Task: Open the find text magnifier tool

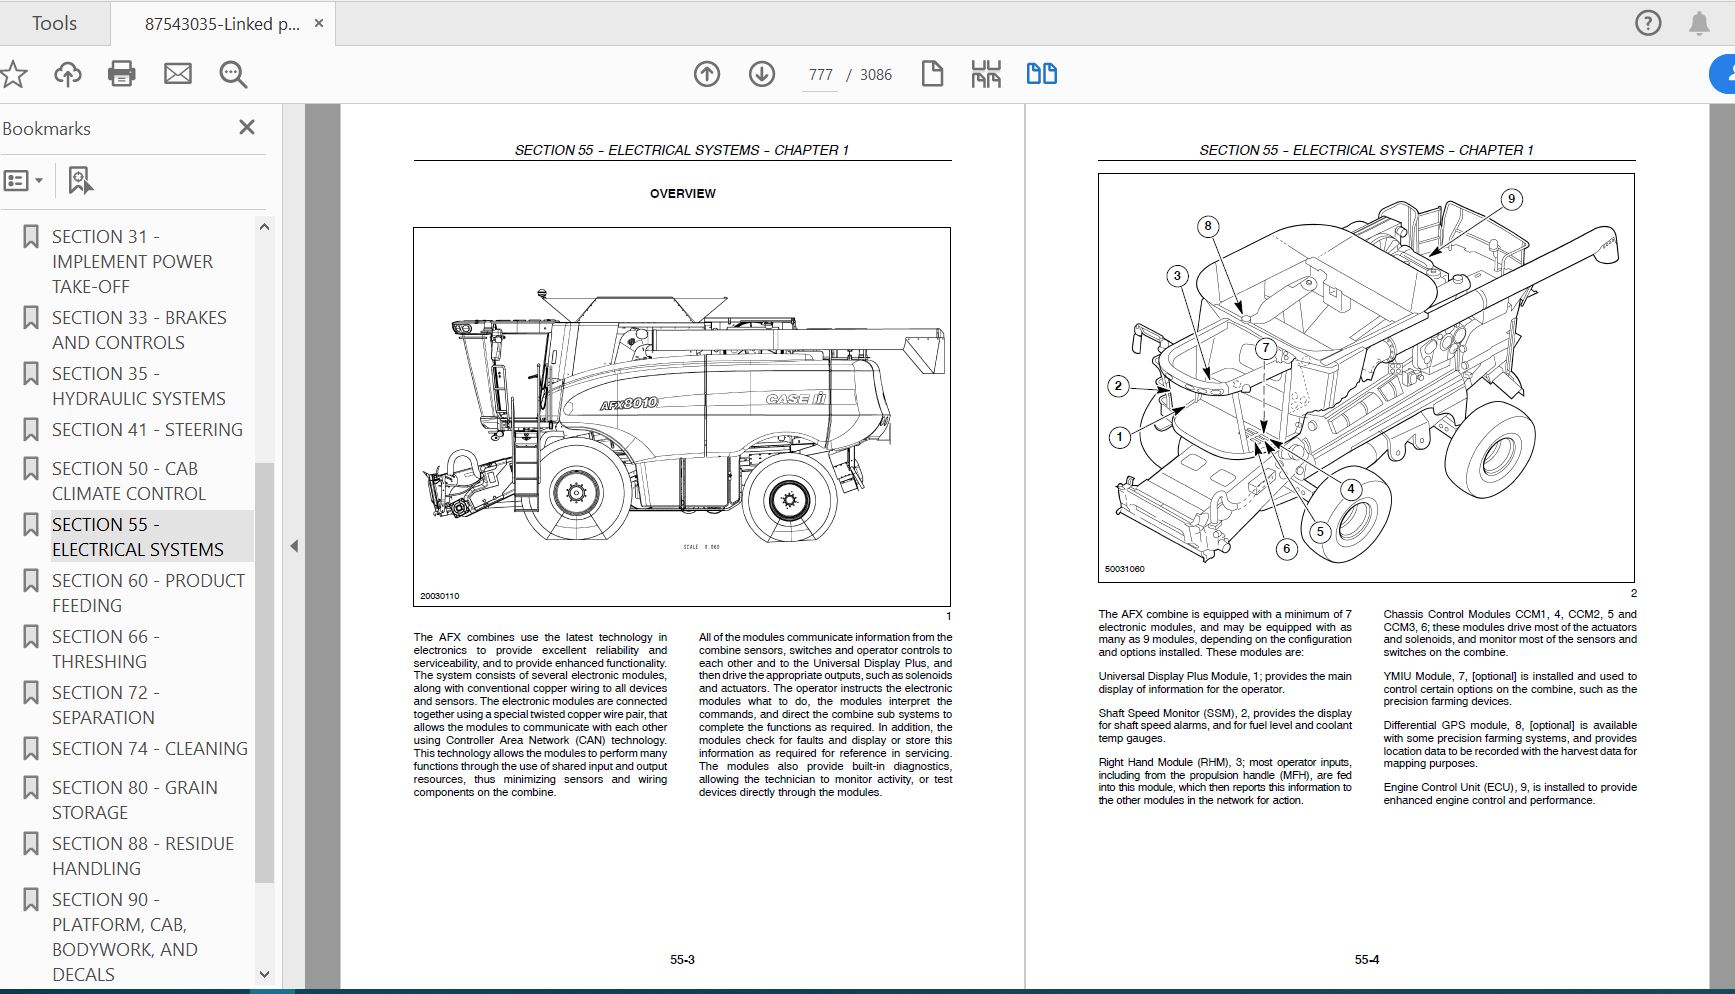Action: pos(233,74)
